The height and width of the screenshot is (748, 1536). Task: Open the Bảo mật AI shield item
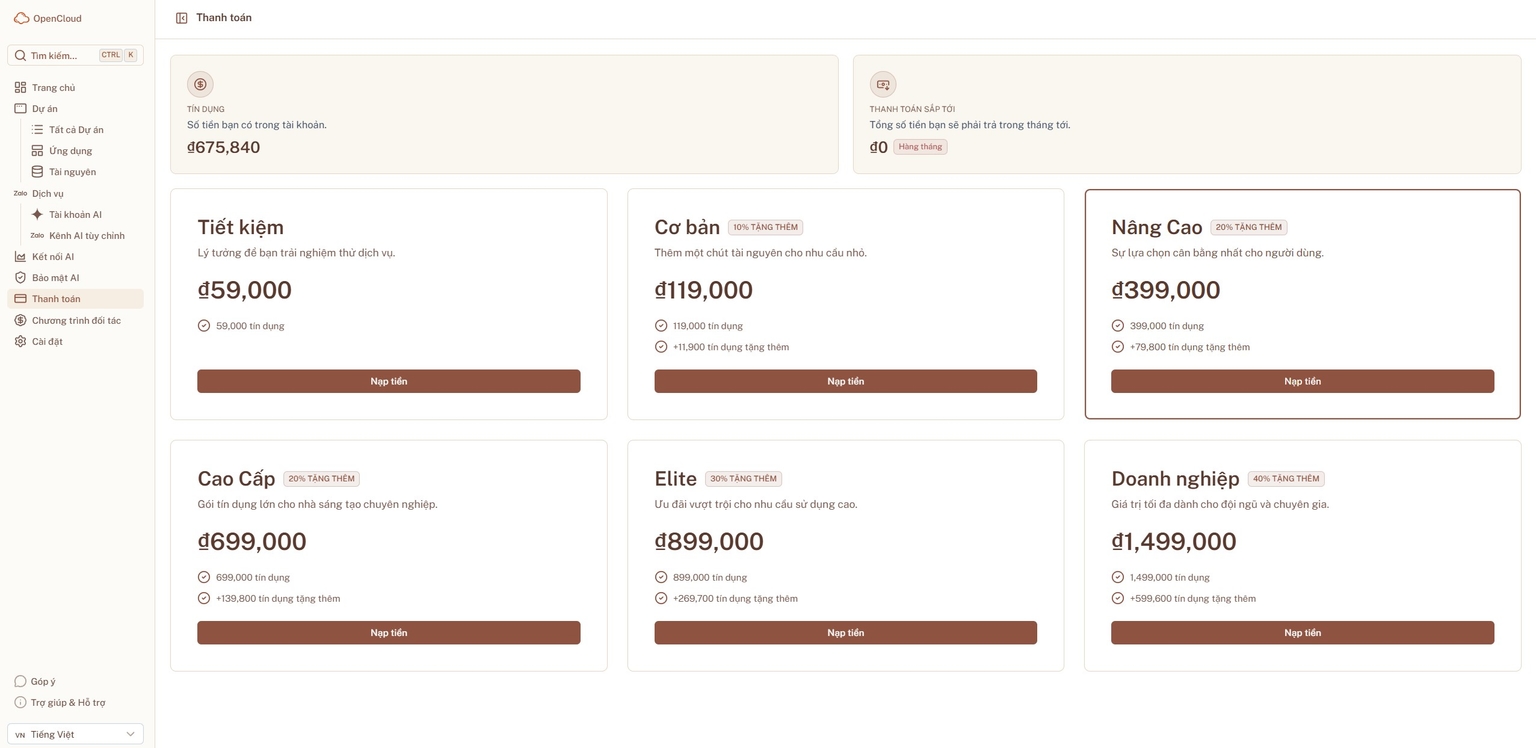coord(55,278)
